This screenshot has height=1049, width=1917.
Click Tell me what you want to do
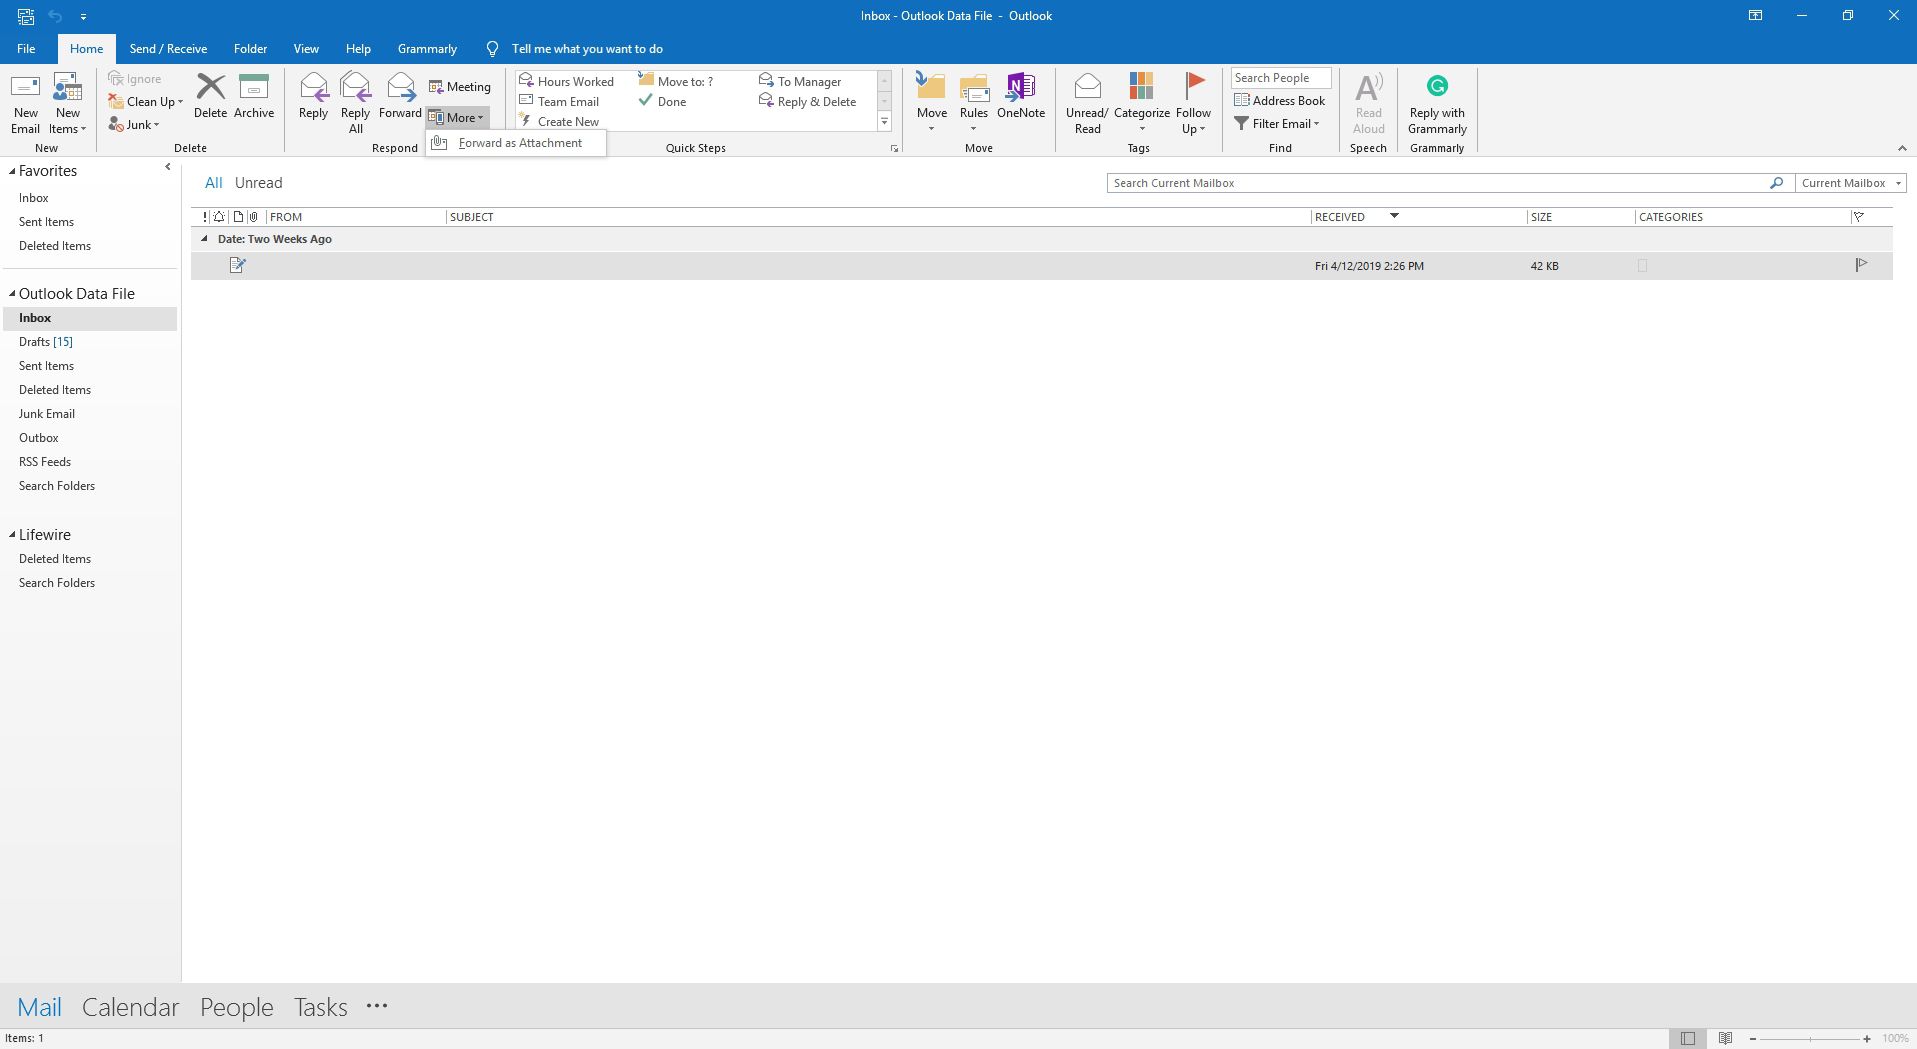tap(586, 48)
